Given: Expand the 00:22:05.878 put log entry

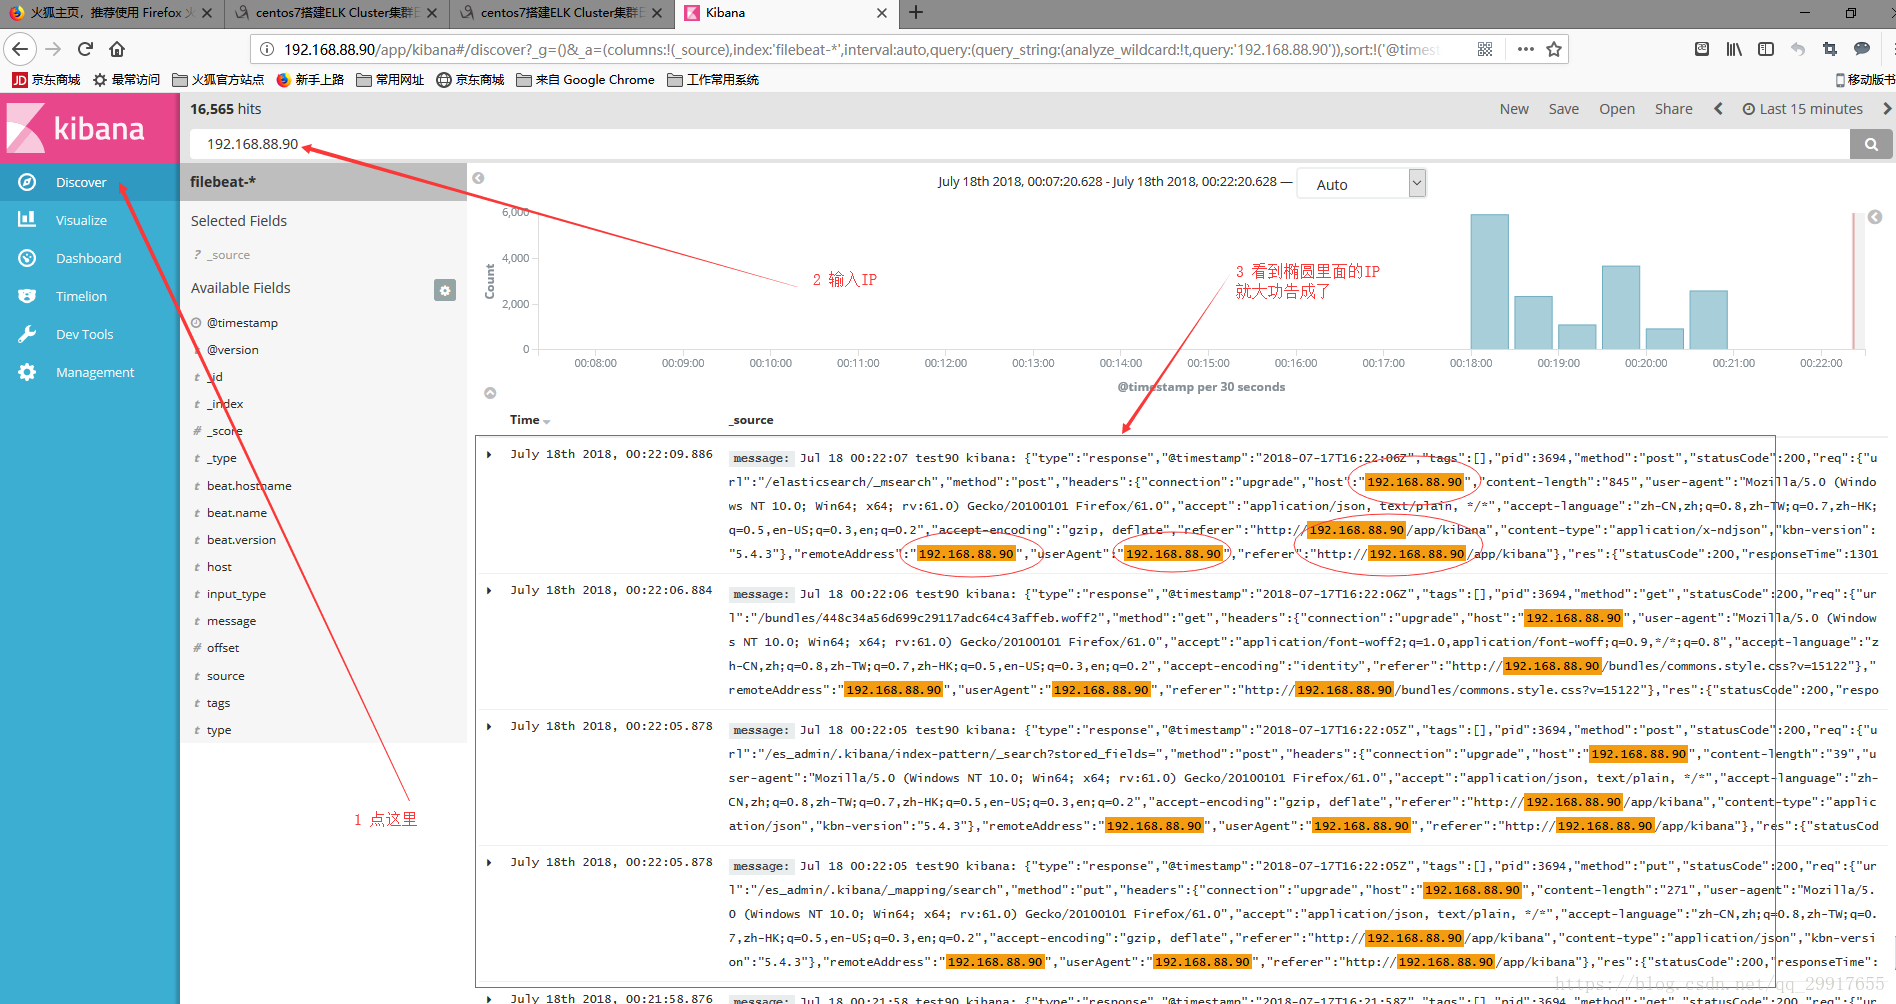Looking at the screenshot, I should (x=489, y=863).
